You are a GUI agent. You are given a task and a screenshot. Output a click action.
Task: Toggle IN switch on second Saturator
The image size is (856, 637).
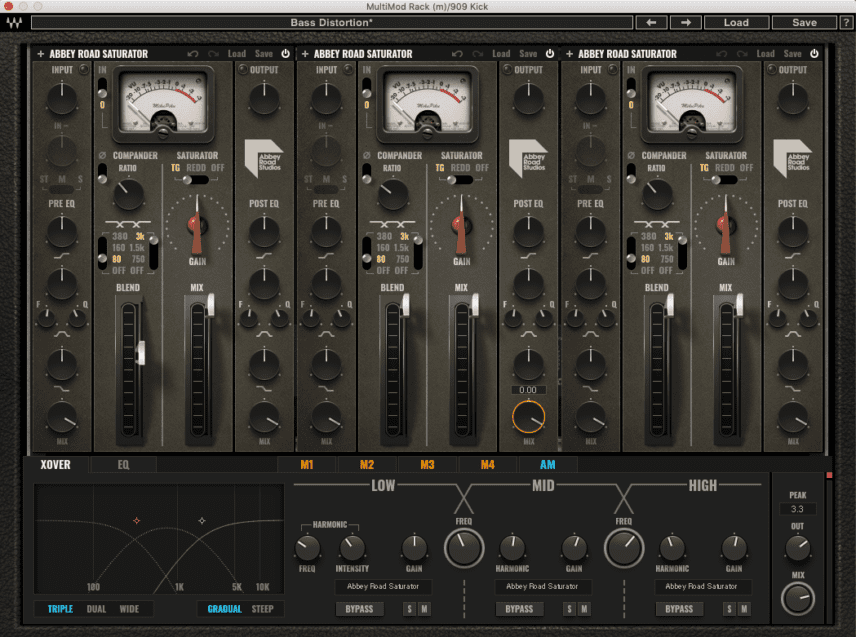point(366,90)
